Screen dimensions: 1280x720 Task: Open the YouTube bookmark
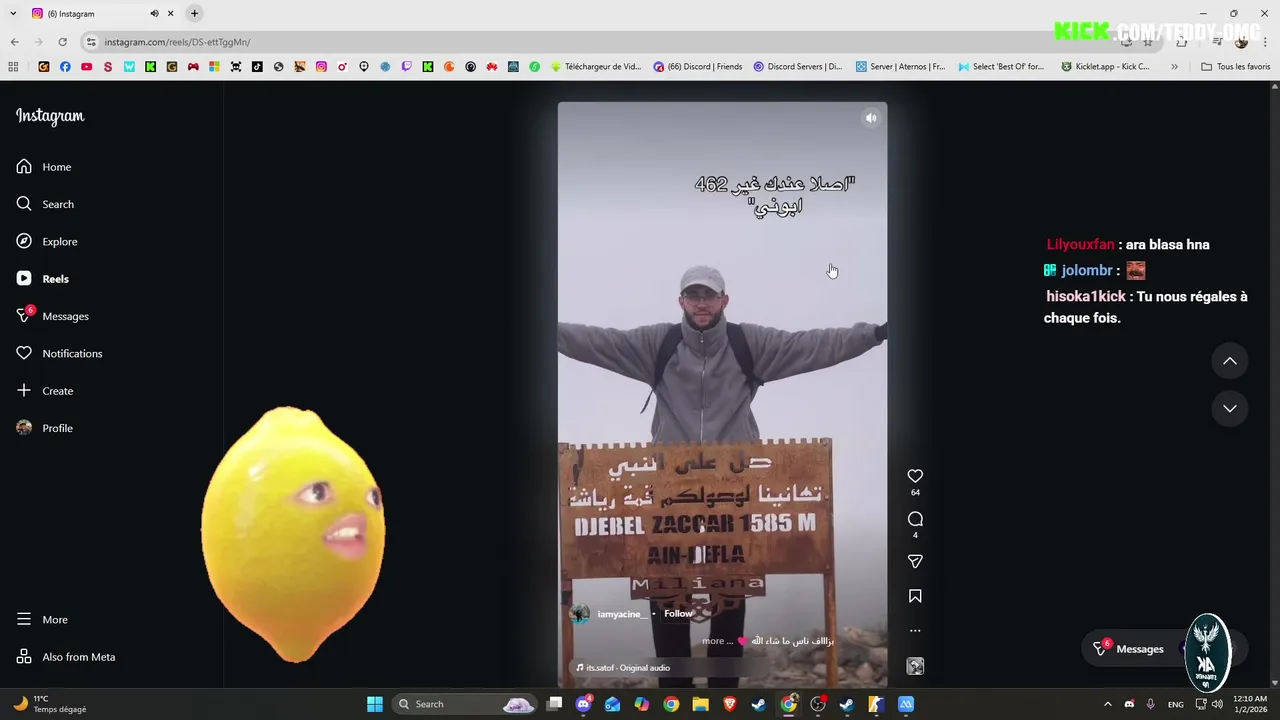[x=86, y=67]
